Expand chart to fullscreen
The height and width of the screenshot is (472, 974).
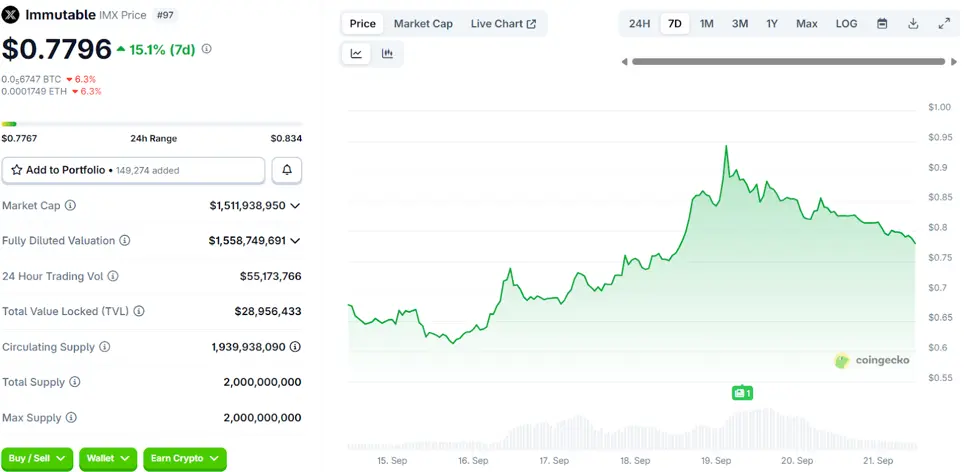coord(944,24)
